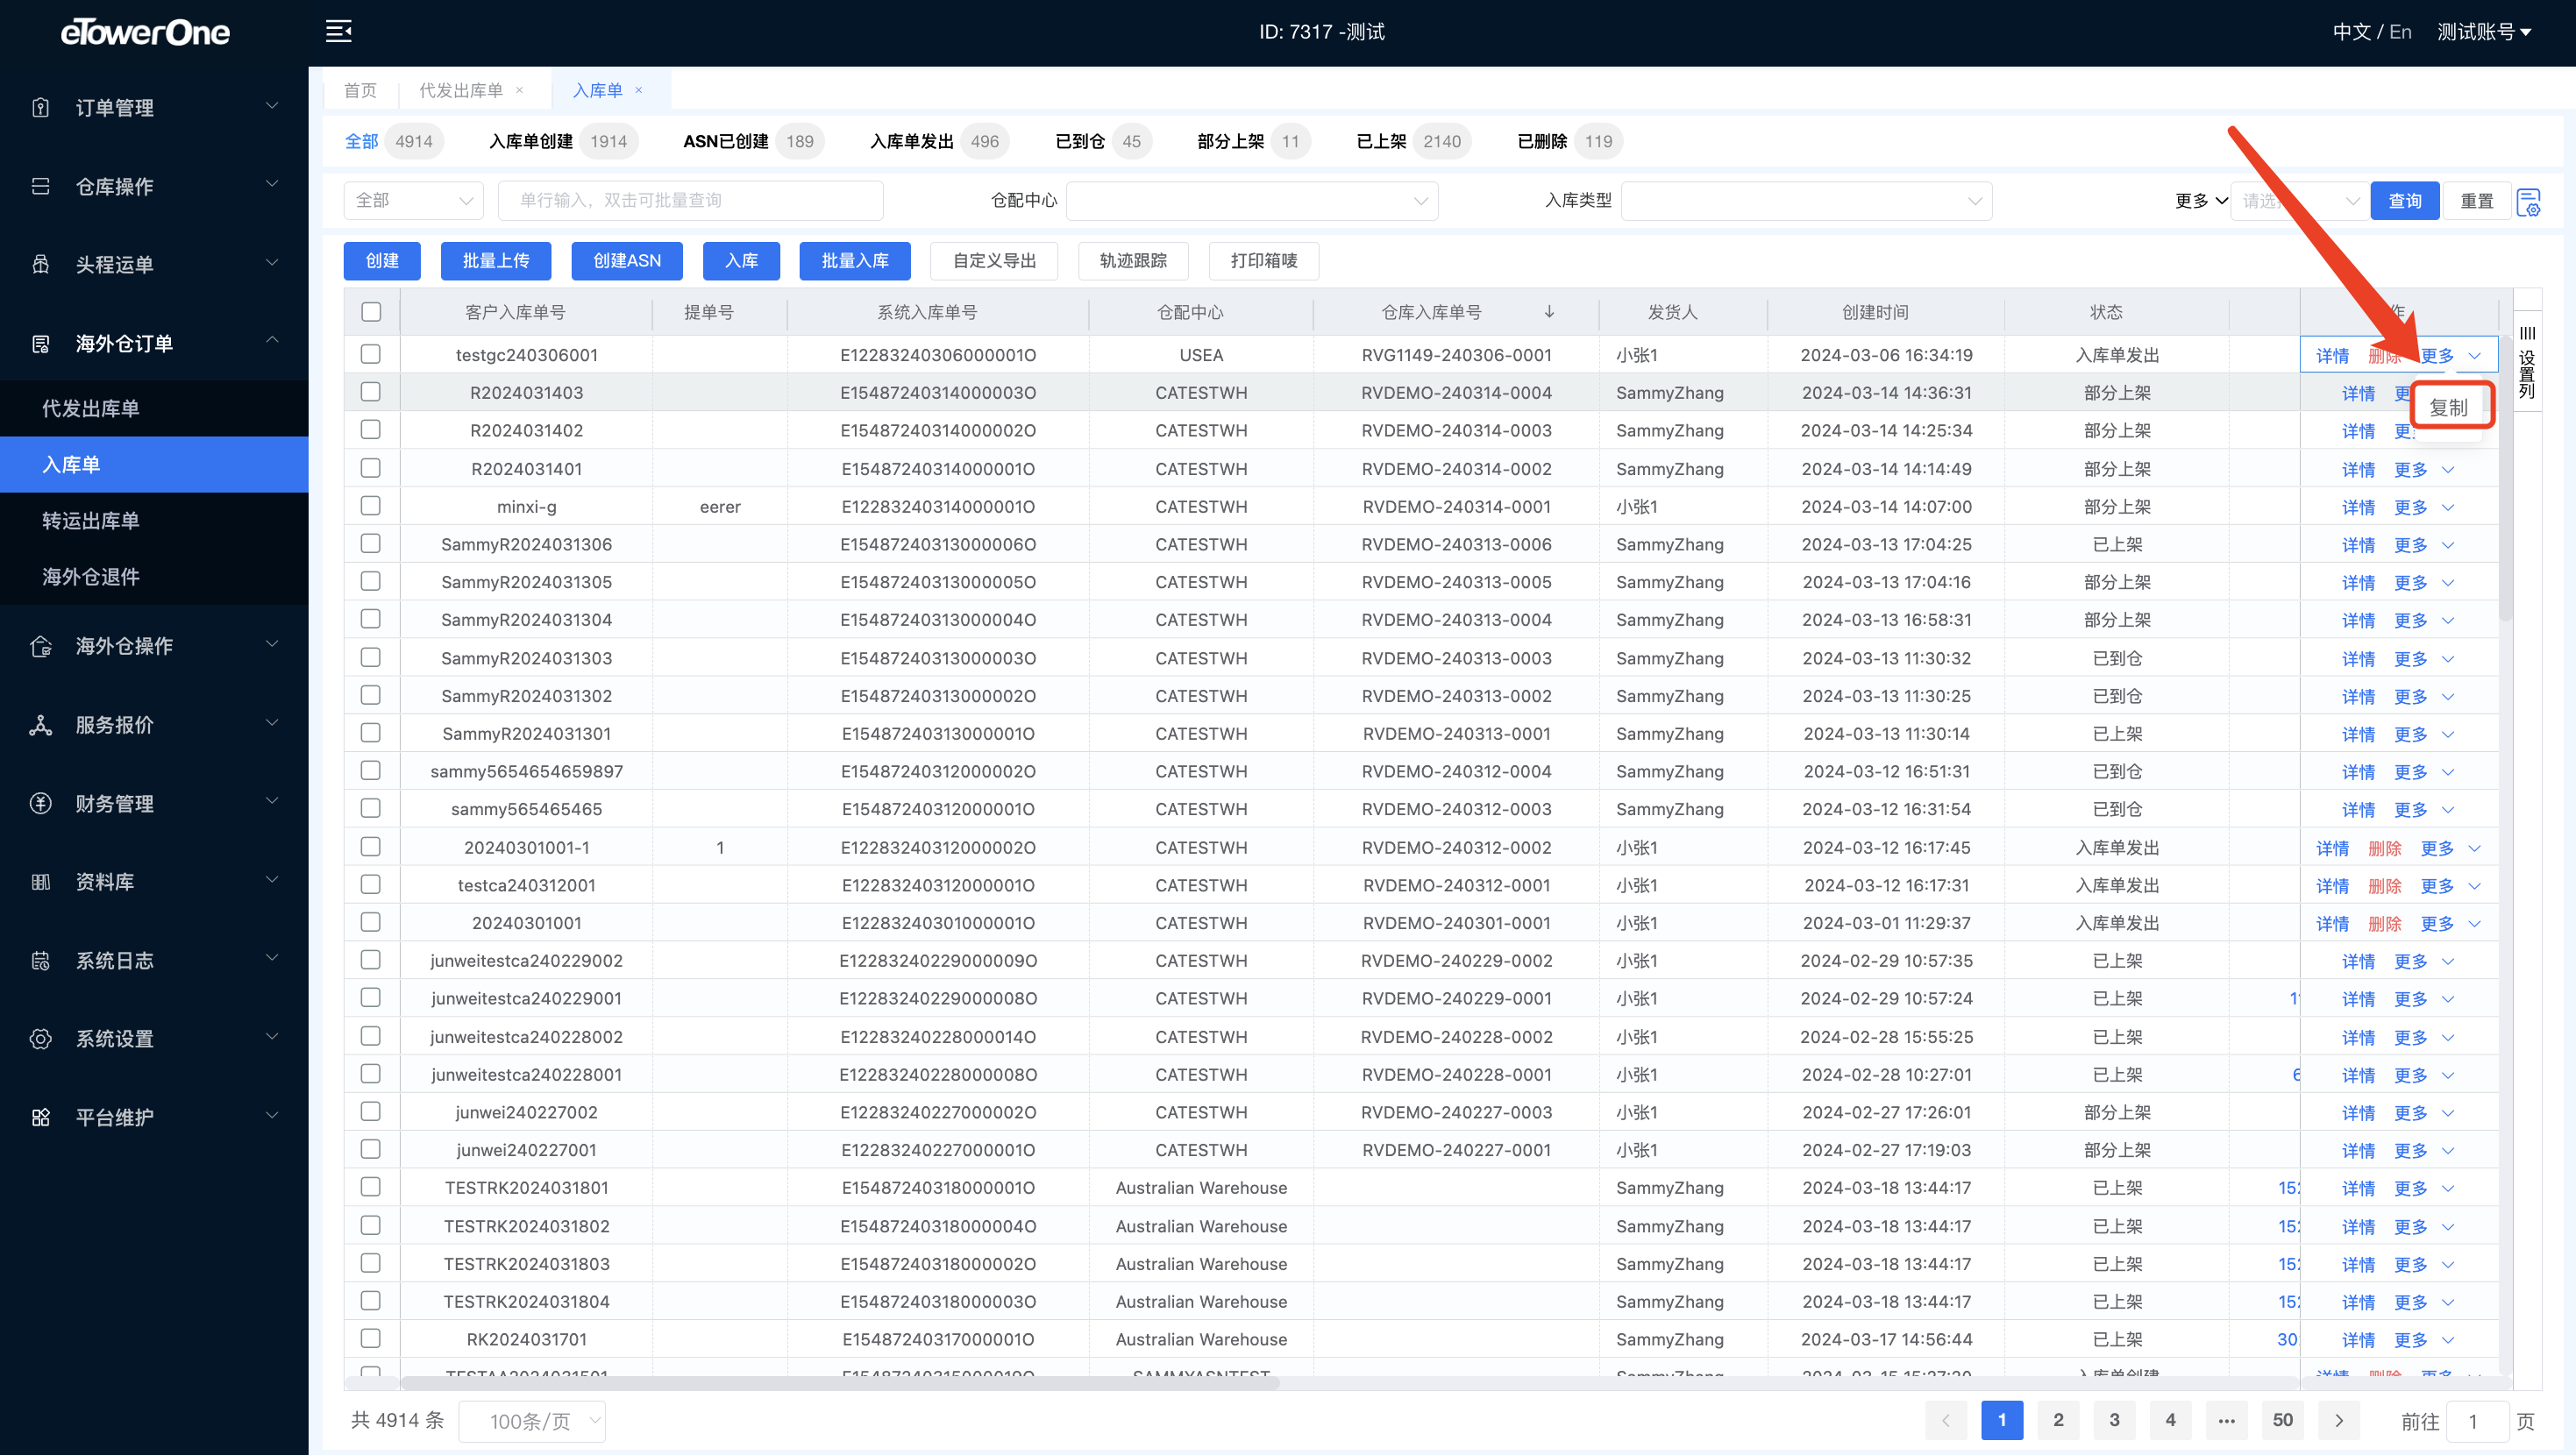Click the 头程运单 sidebar icon

(x=41, y=264)
